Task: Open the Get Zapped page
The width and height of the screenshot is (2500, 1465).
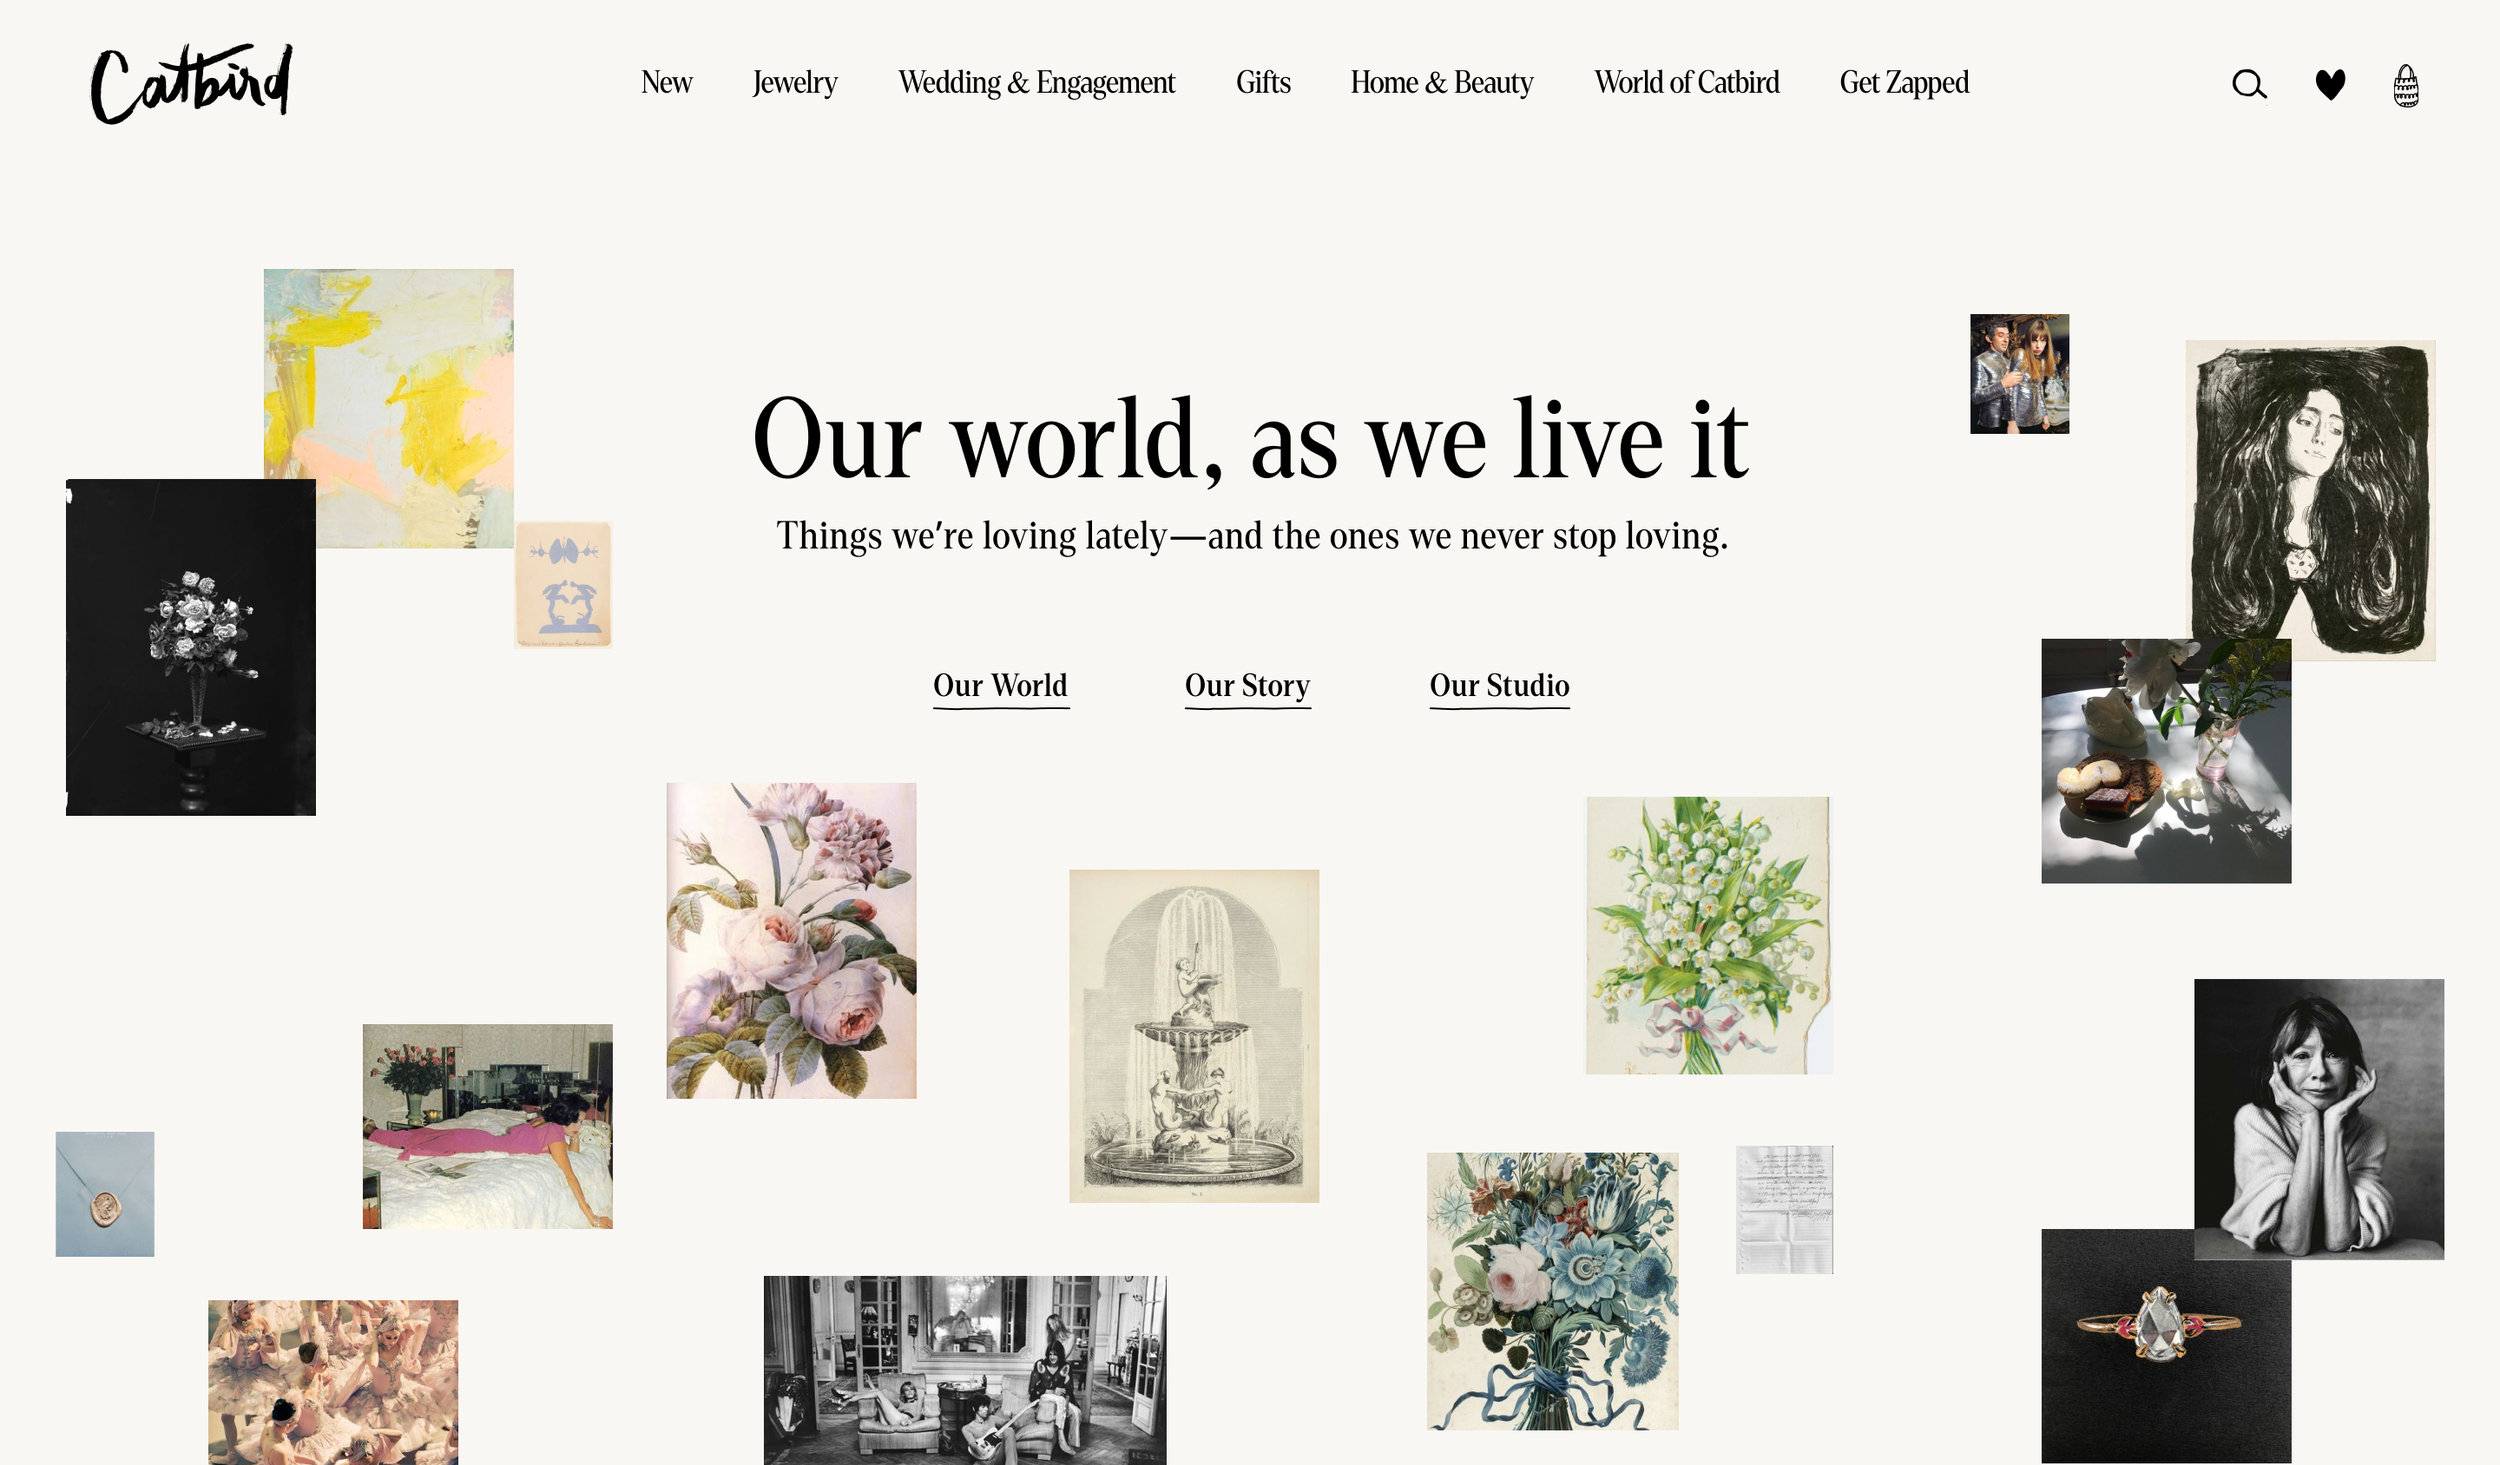Action: pos(1904,82)
